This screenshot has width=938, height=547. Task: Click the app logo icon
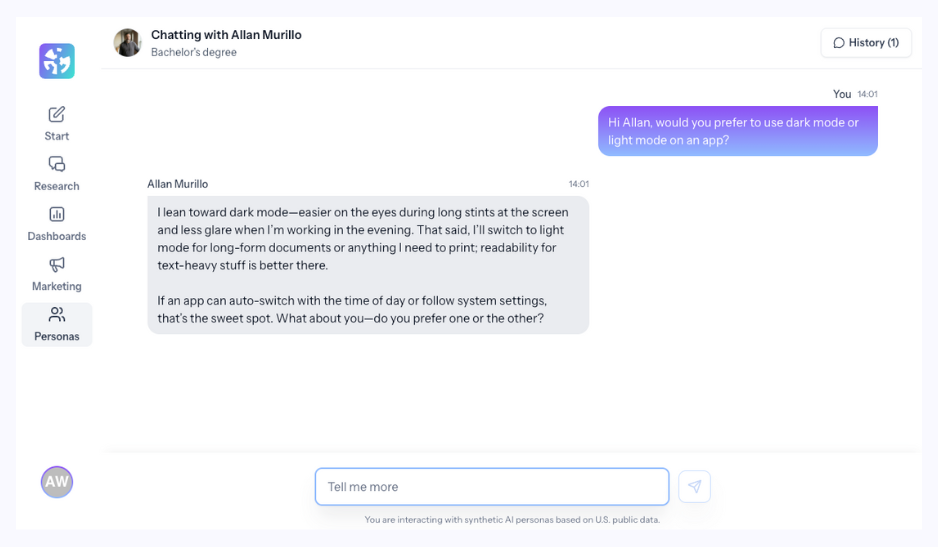(57, 61)
